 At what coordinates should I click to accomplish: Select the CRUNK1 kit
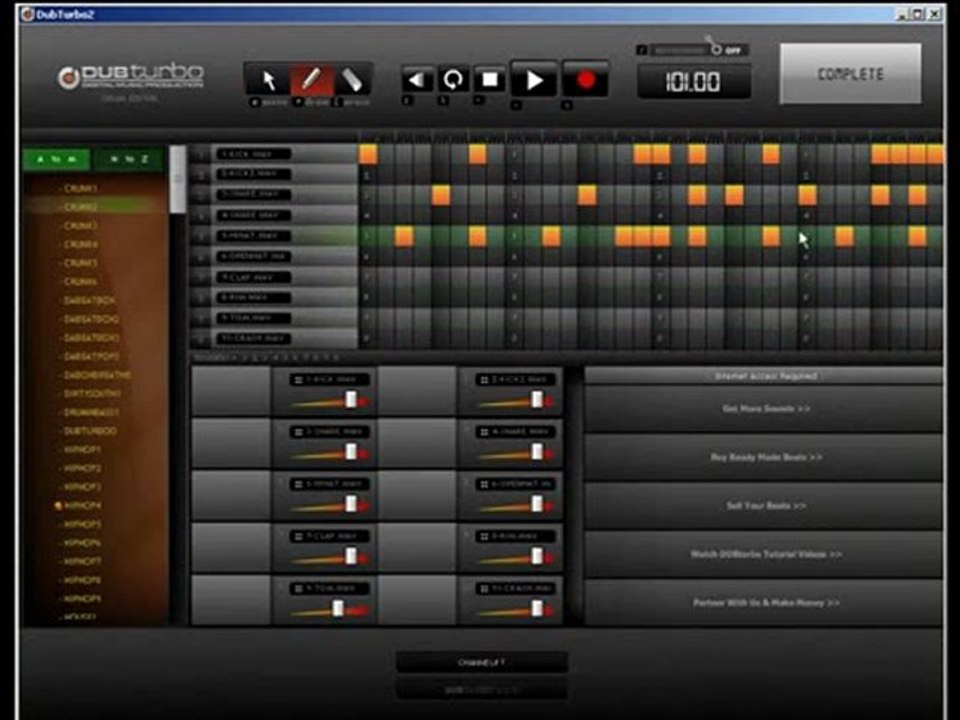pyautogui.click(x=80, y=189)
